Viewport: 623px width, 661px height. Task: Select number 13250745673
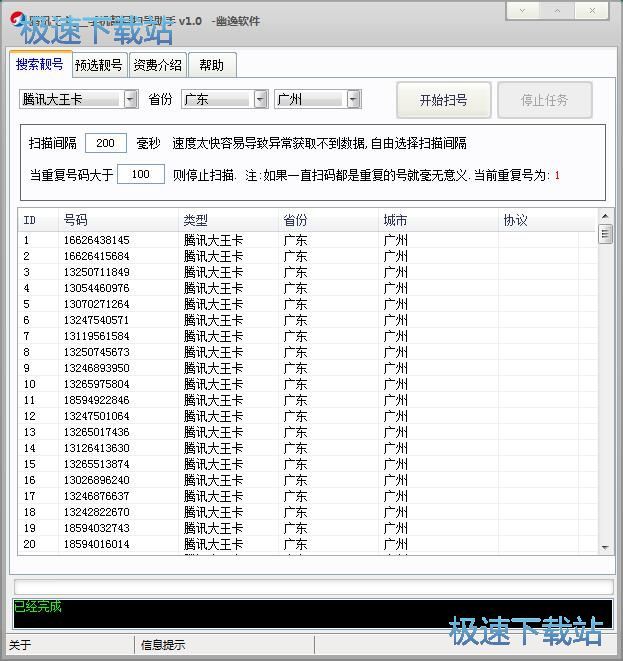97,352
